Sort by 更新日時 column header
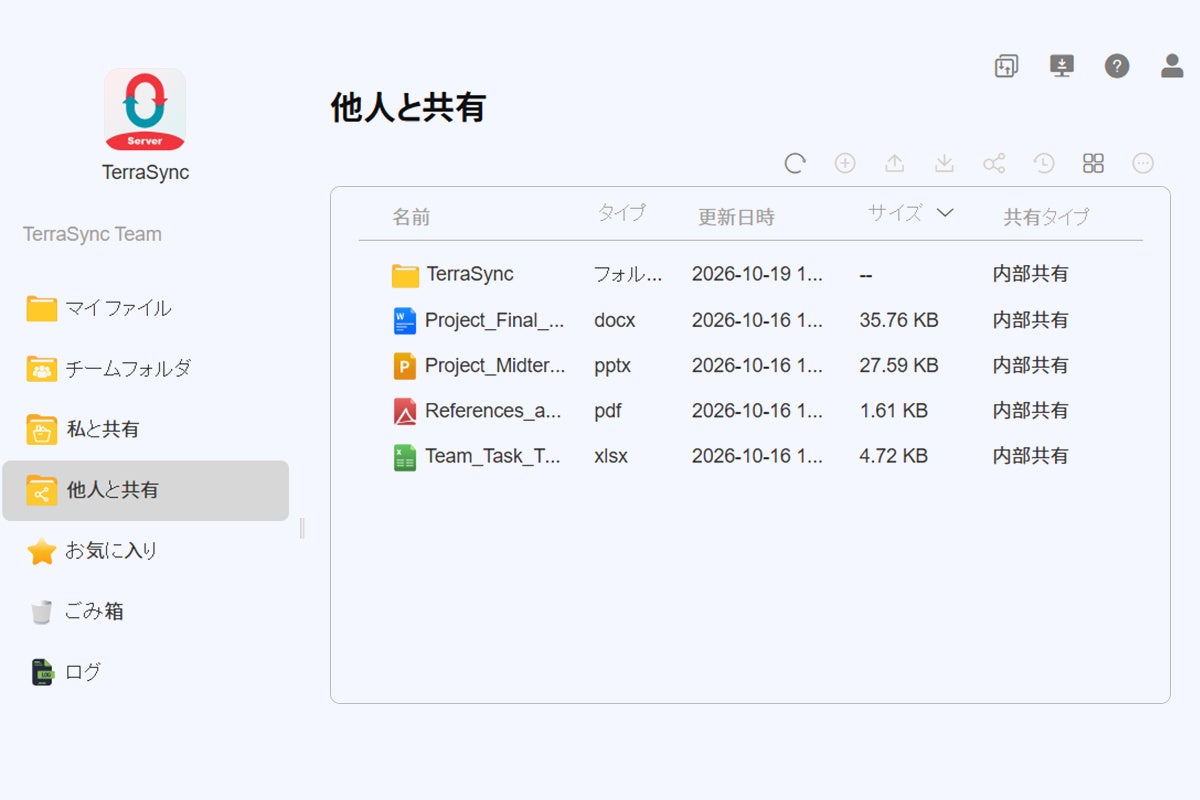 (x=736, y=217)
